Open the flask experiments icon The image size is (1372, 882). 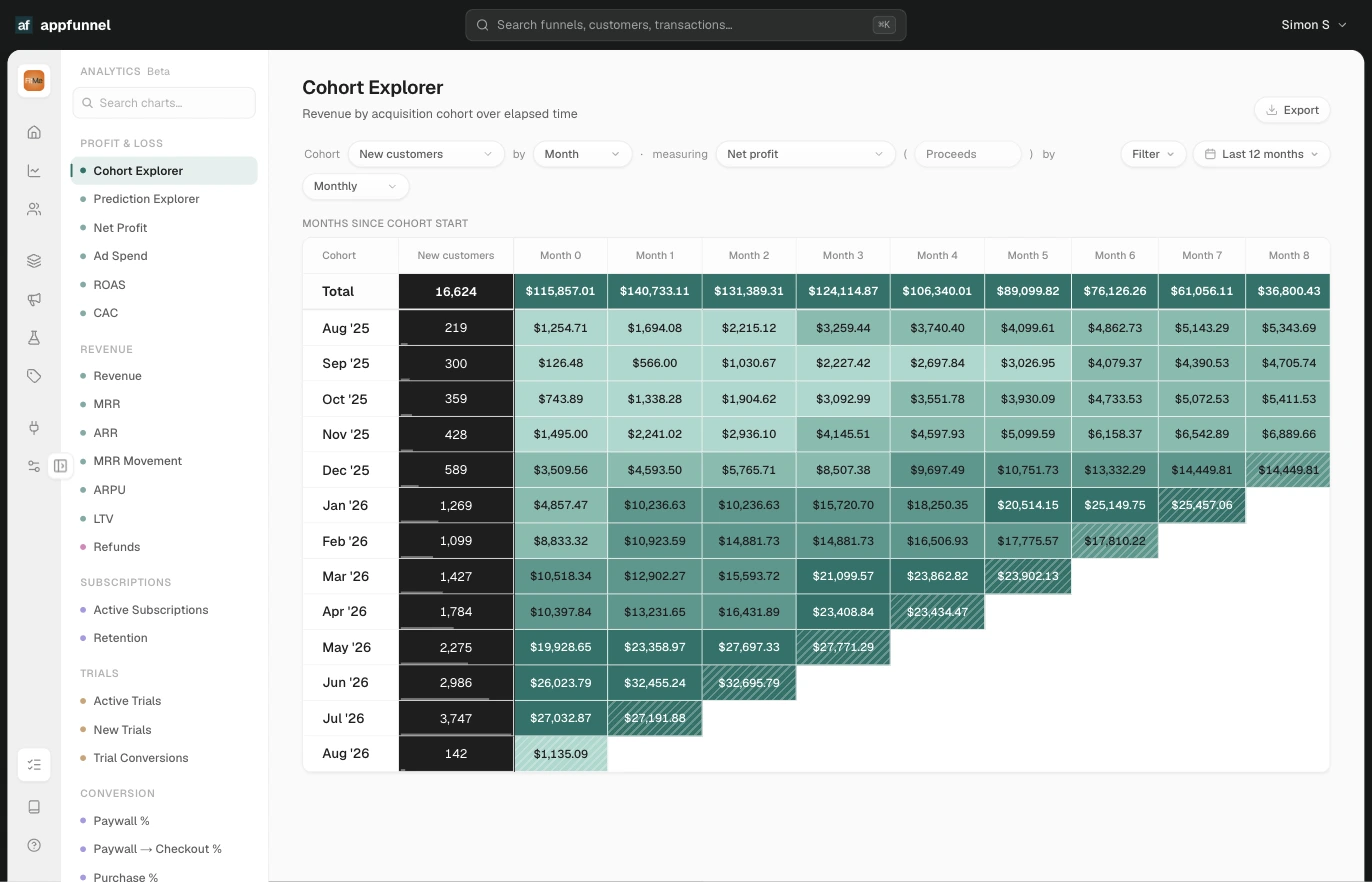point(34,338)
